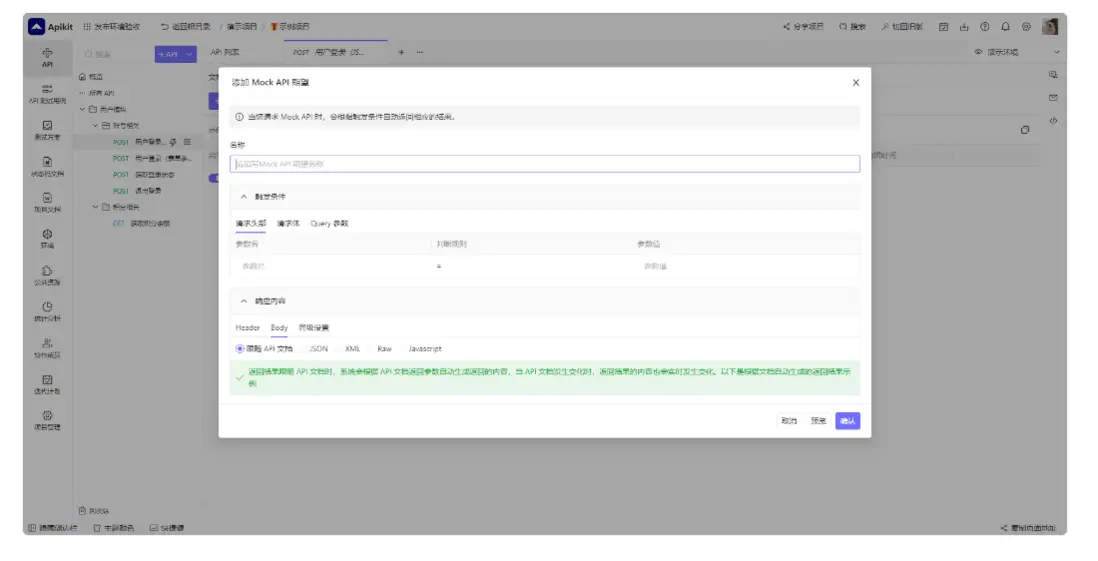The width and height of the screenshot is (1098, 561).
Task: Click the home overview item in tree
Action: pos(91,76)
